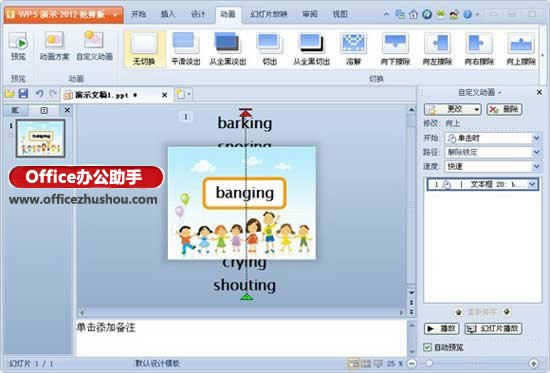Open the 开始 单击时 dropdown

coord(536,138)
